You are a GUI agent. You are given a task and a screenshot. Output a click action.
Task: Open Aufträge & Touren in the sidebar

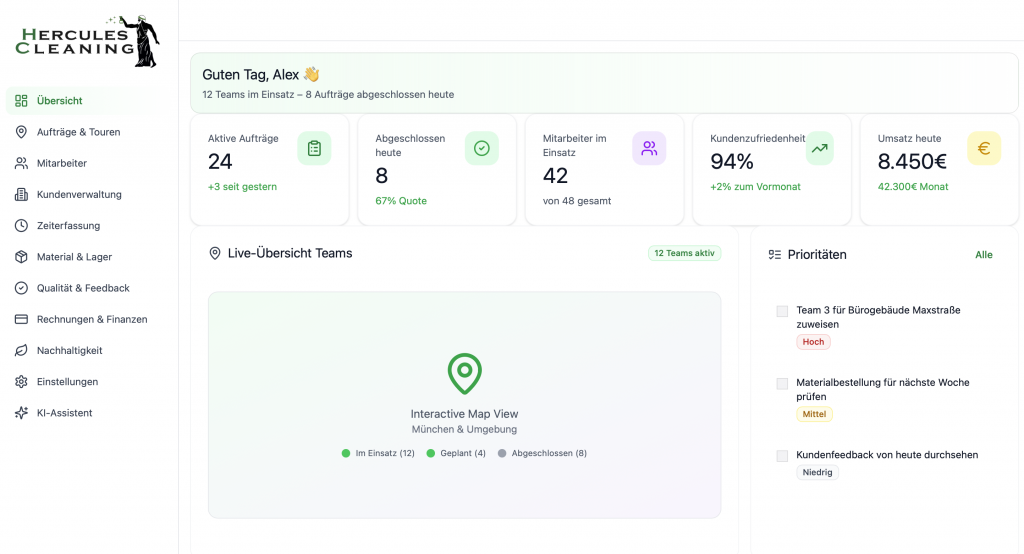78,132
